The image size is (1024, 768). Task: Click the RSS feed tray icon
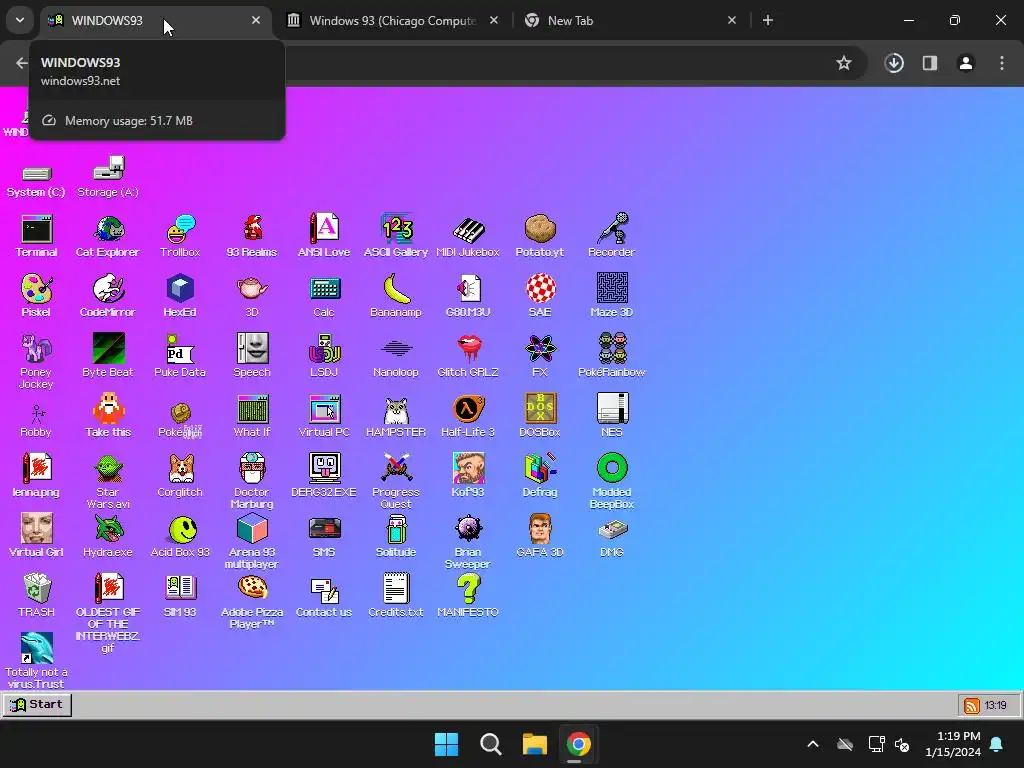[x=971, y=705]
